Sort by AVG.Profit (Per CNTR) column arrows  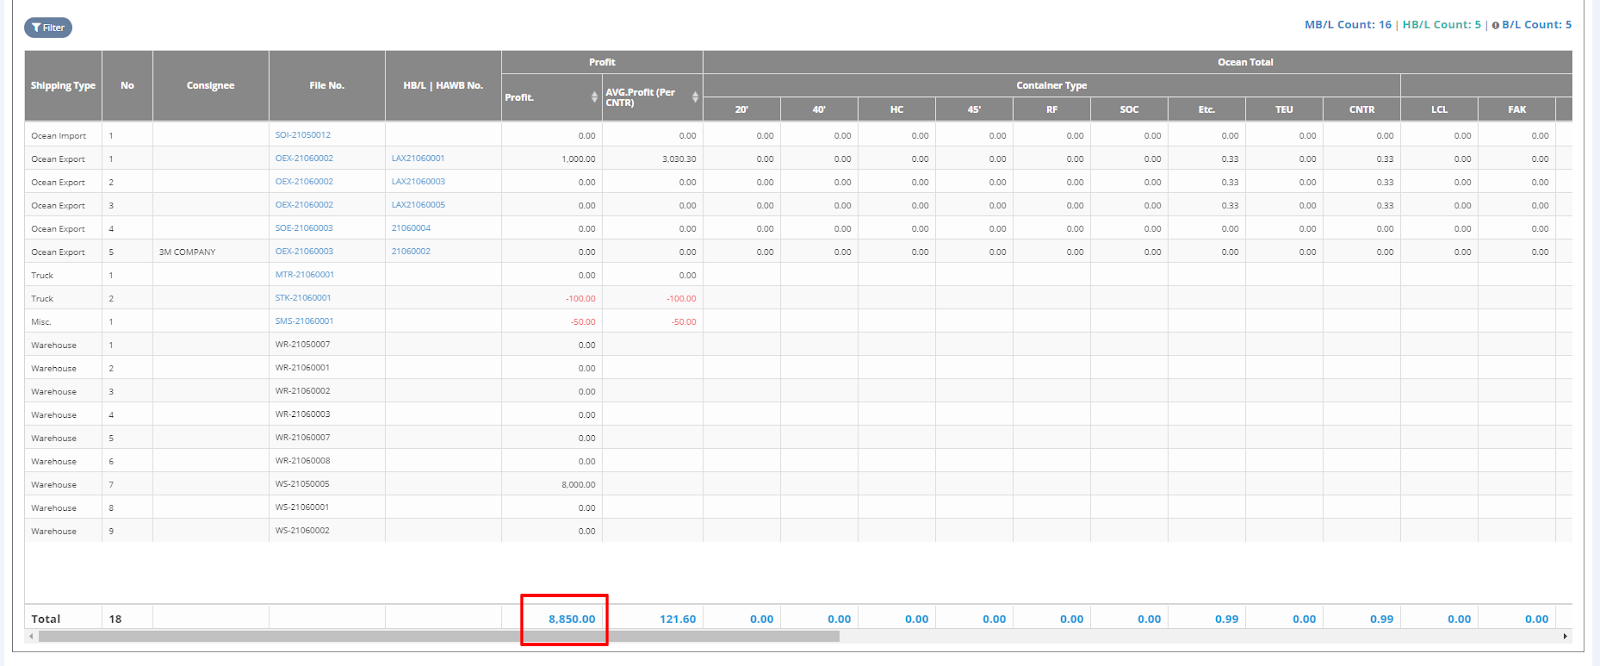point(695,97)
